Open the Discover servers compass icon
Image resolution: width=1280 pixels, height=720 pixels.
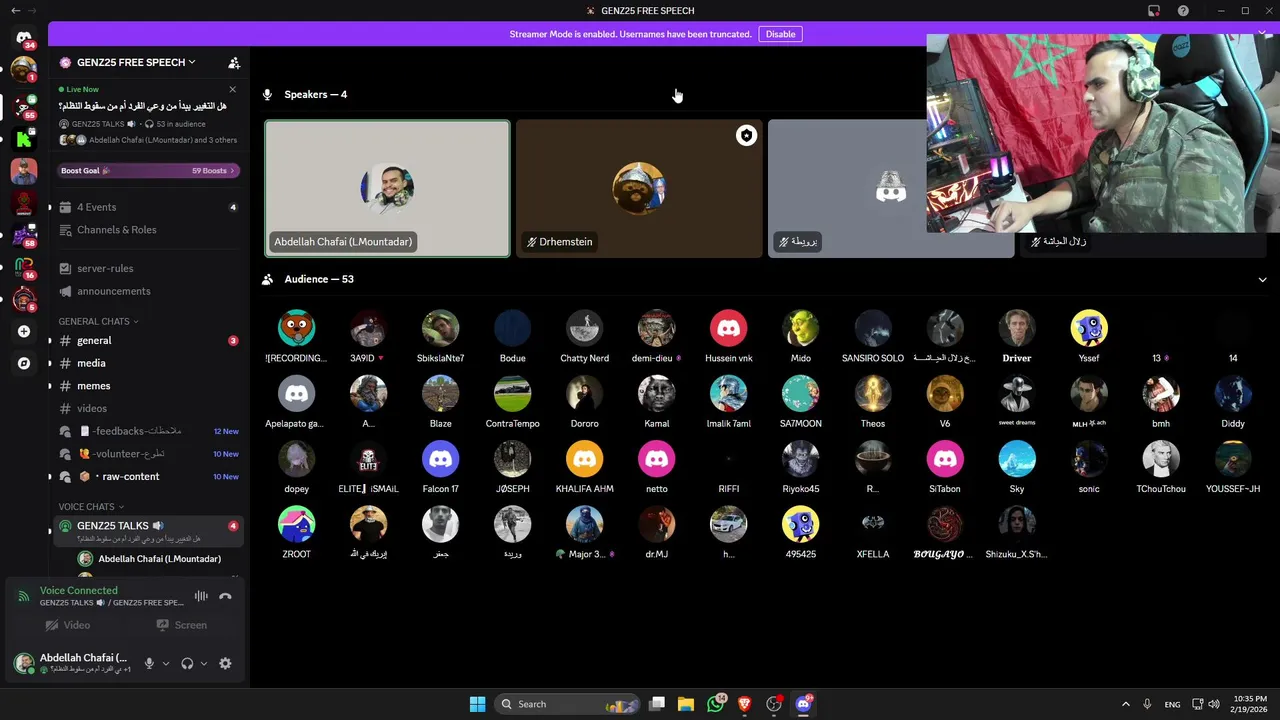click(x=24, y=363)
